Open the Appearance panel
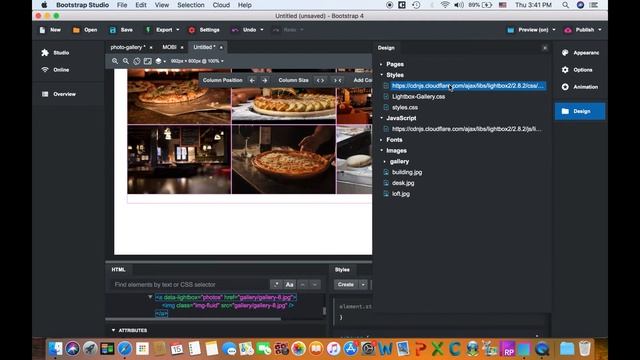This screenshot has width=640, height=360. click(580, 53)
